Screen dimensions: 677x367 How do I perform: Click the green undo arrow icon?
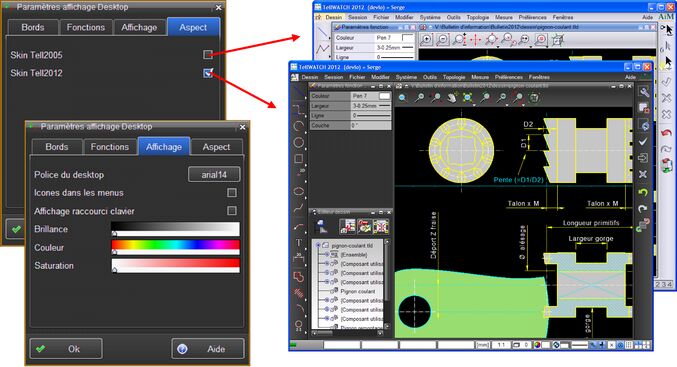(x=643, y=192)
